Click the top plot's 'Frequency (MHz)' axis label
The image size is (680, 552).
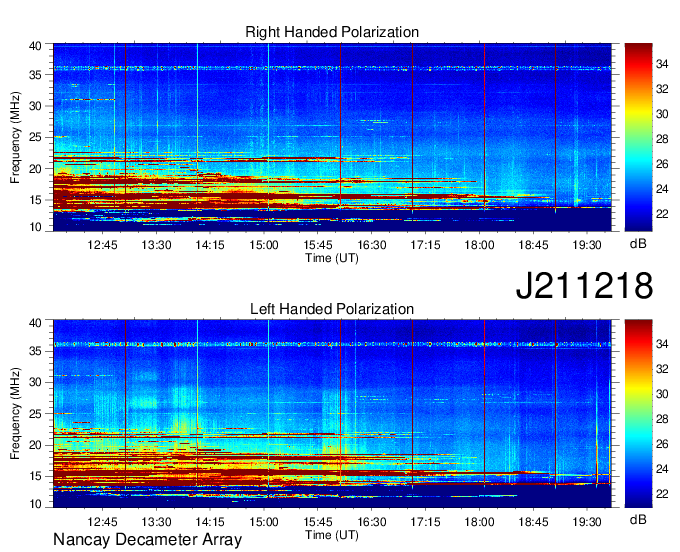15,137
